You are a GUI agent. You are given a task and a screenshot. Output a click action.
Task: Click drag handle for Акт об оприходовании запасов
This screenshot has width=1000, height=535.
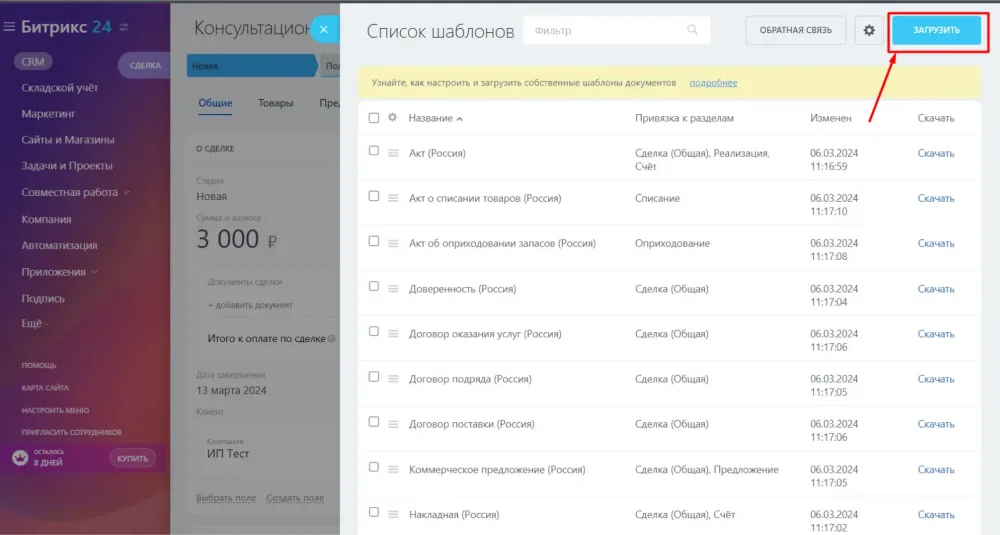393,244
